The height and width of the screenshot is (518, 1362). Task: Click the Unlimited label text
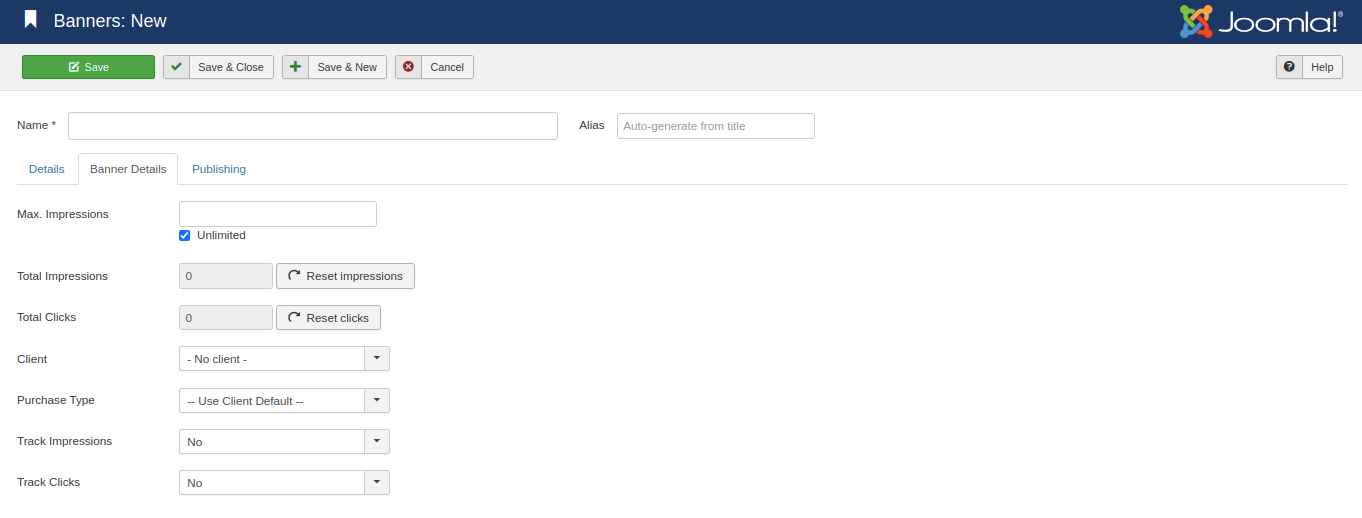[x=221, y=236]
